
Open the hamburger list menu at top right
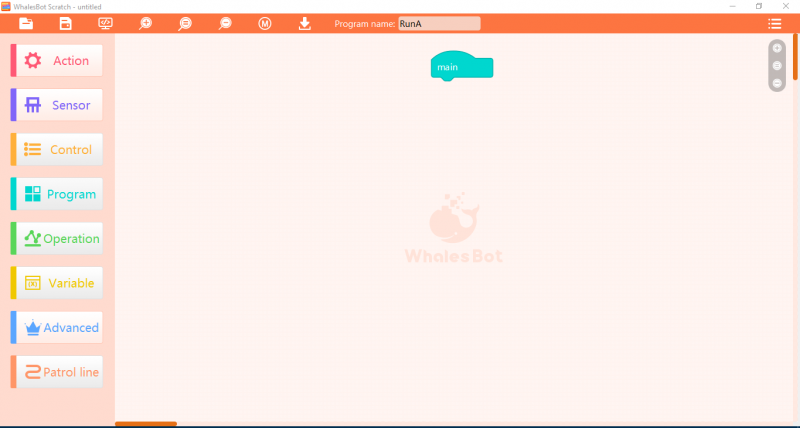(x=774, y=23)
